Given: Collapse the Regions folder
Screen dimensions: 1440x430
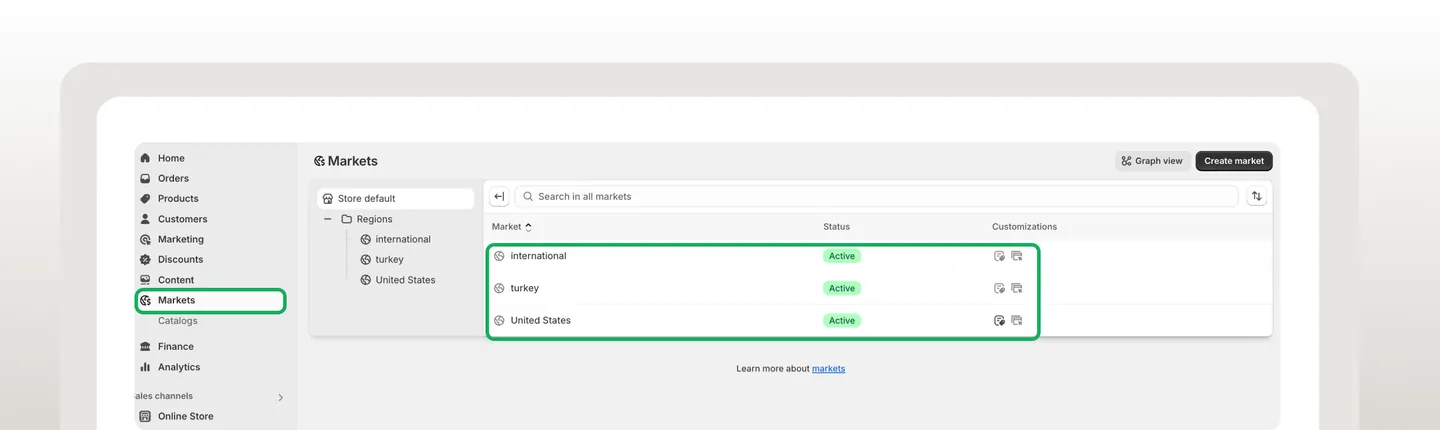Looking at the screenshot, I should [x=327, y=219].
